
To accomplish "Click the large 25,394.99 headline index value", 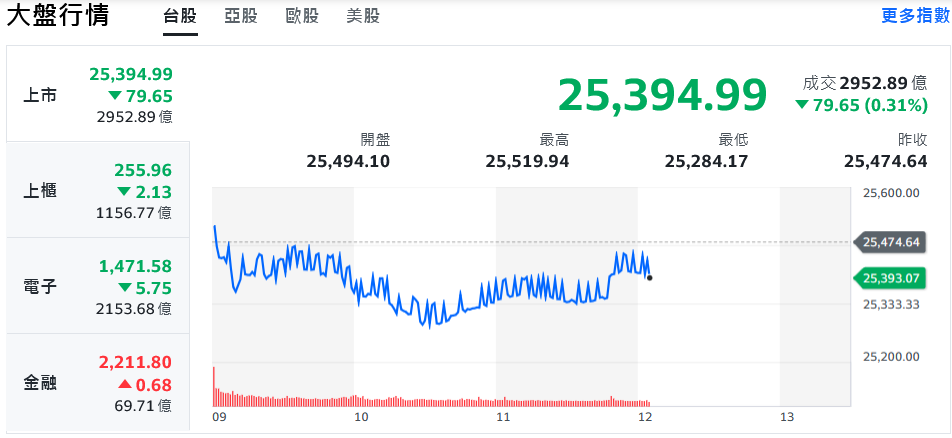I will [x=662, y=94].
